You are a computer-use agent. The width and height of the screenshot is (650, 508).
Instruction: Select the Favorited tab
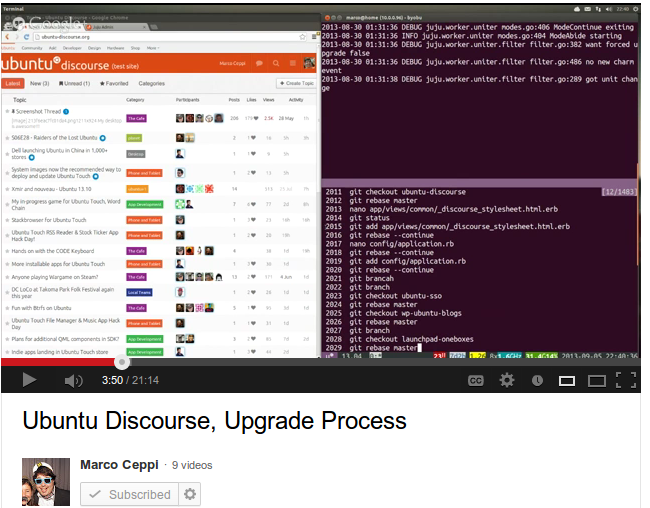(x=114, y=83)
